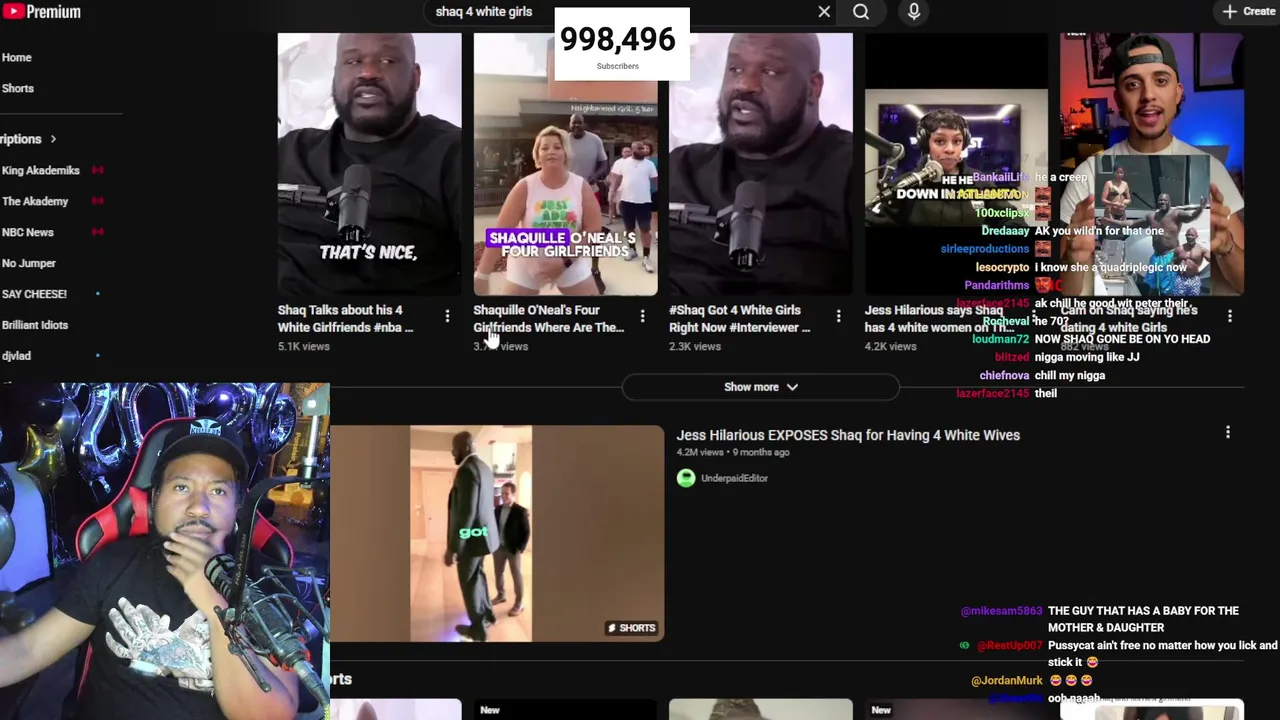Screen dimensions: 1280x720
Task: Open the options menu for the EXPOSES Shaq video
Action: click(1228, 433)
